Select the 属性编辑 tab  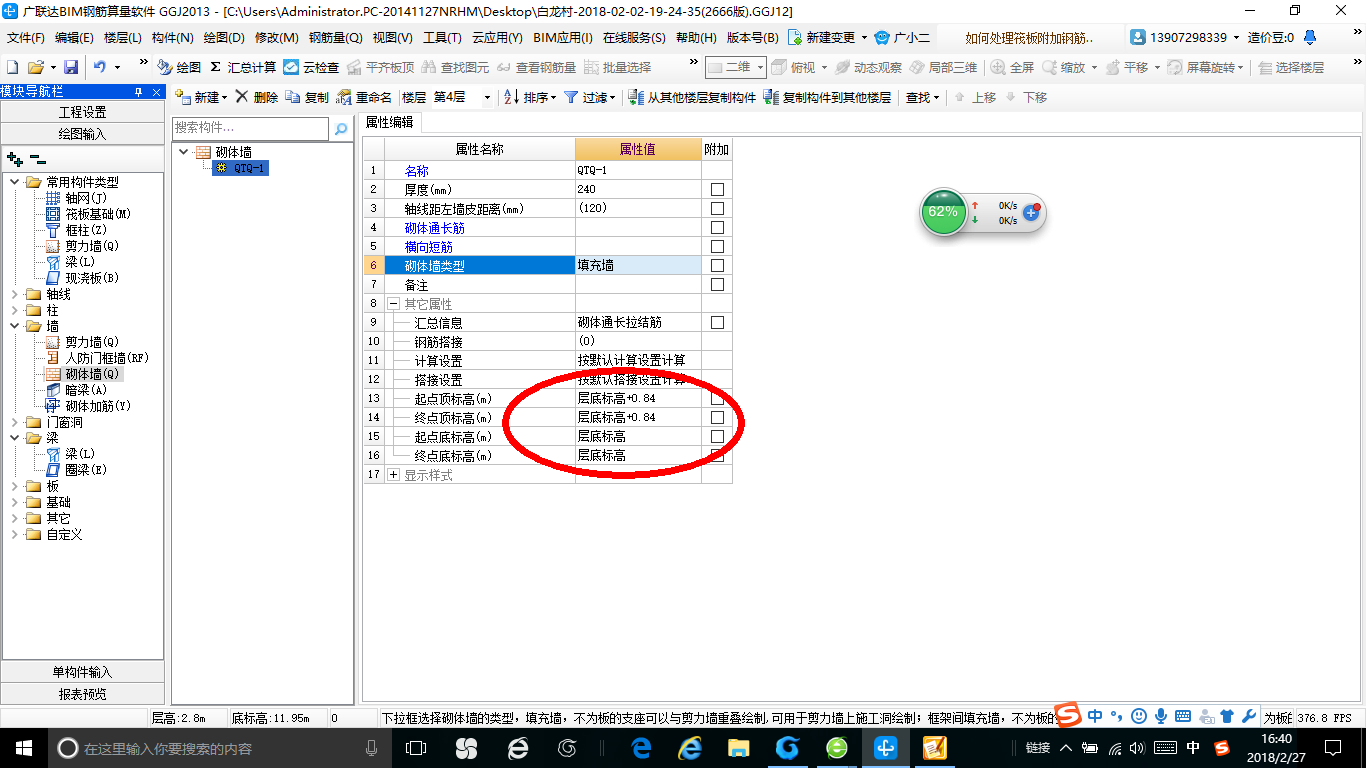pyautogui.click(x=389, y=122)
